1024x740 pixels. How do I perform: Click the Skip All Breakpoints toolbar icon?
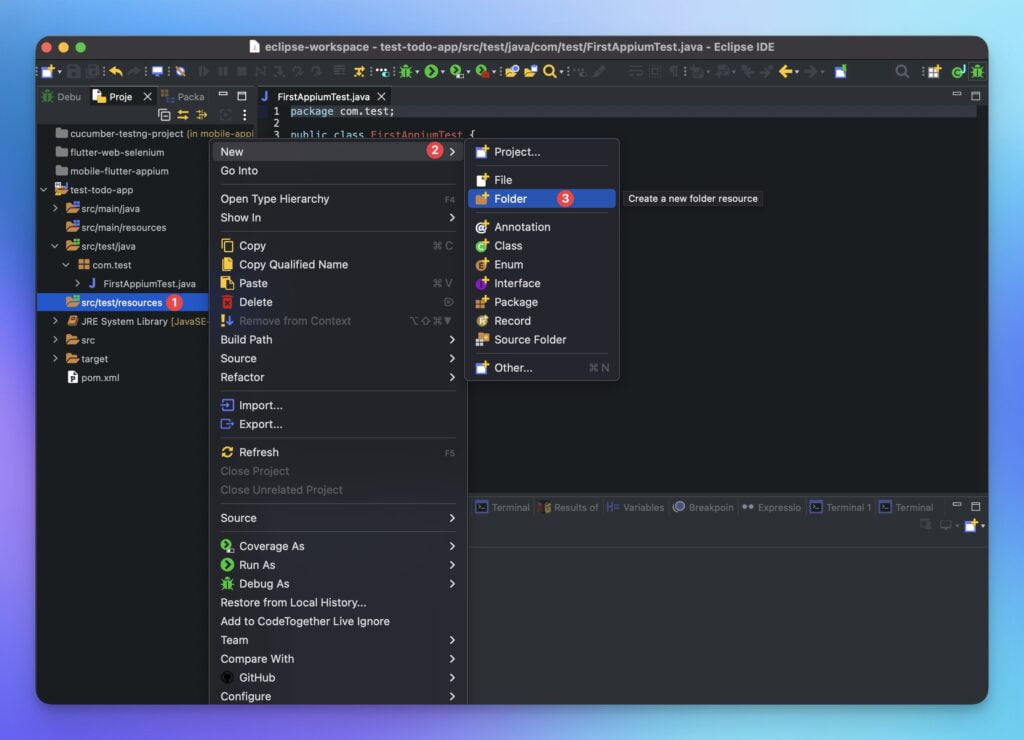click(x=181, y=71)
